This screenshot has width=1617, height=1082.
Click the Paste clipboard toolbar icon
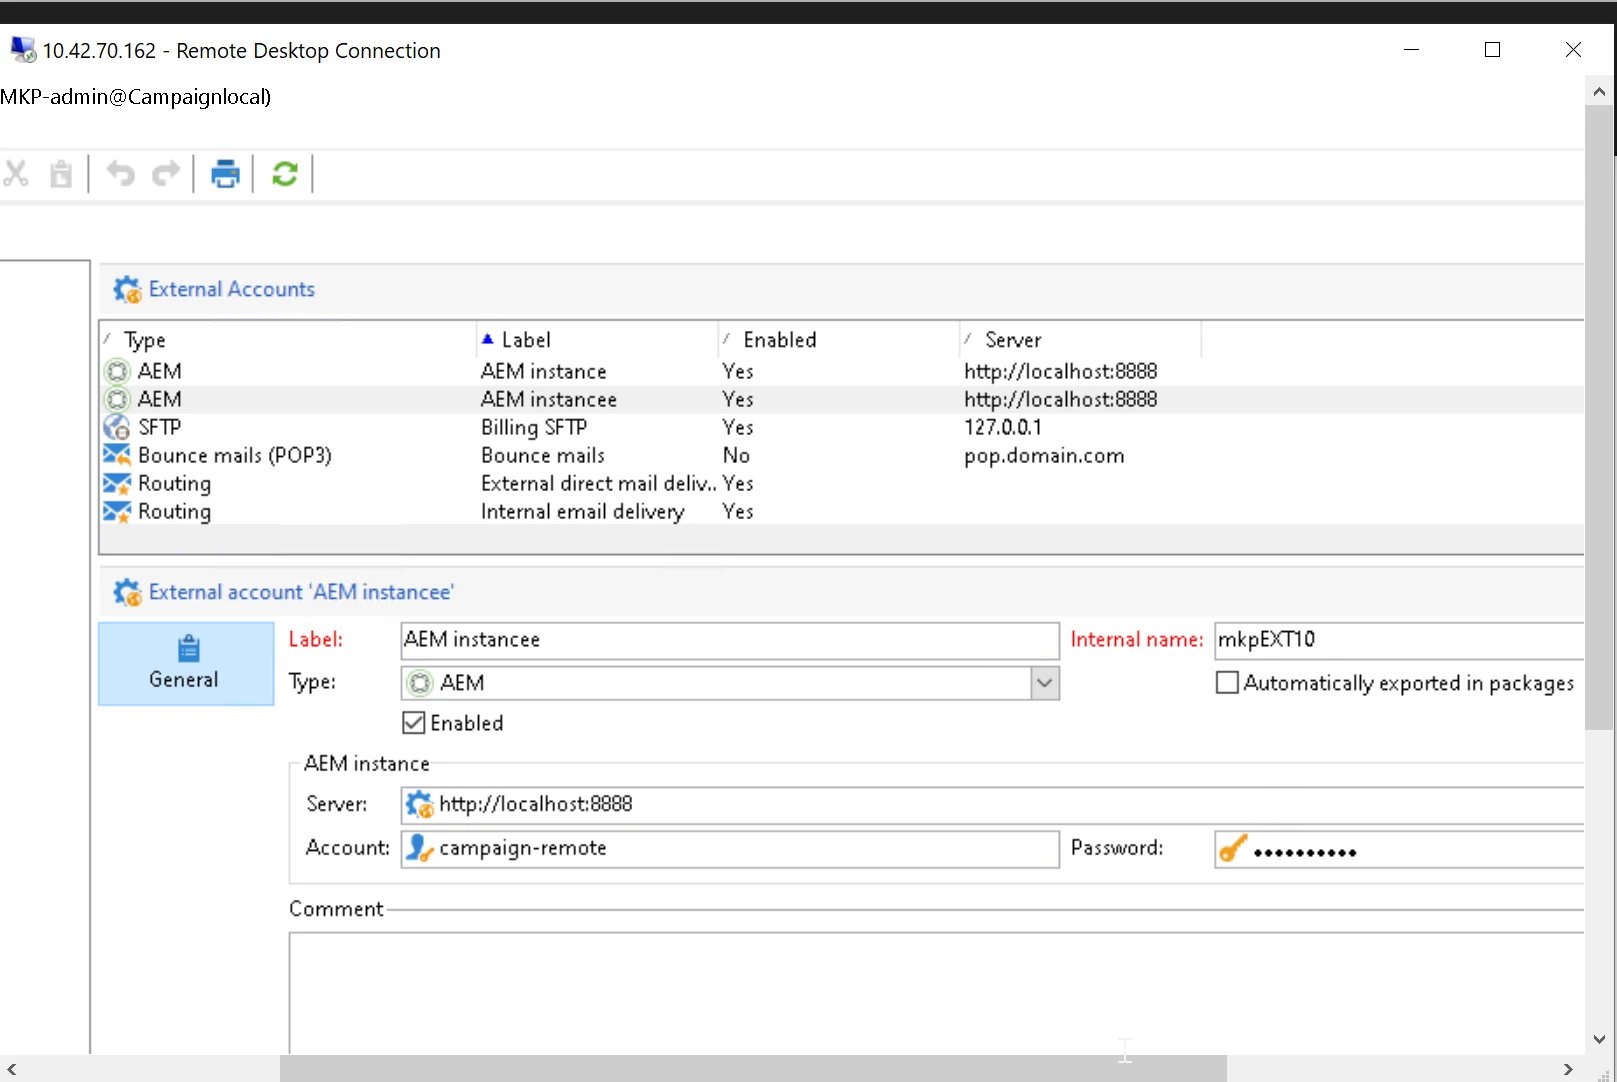click(x=61, y=174)
